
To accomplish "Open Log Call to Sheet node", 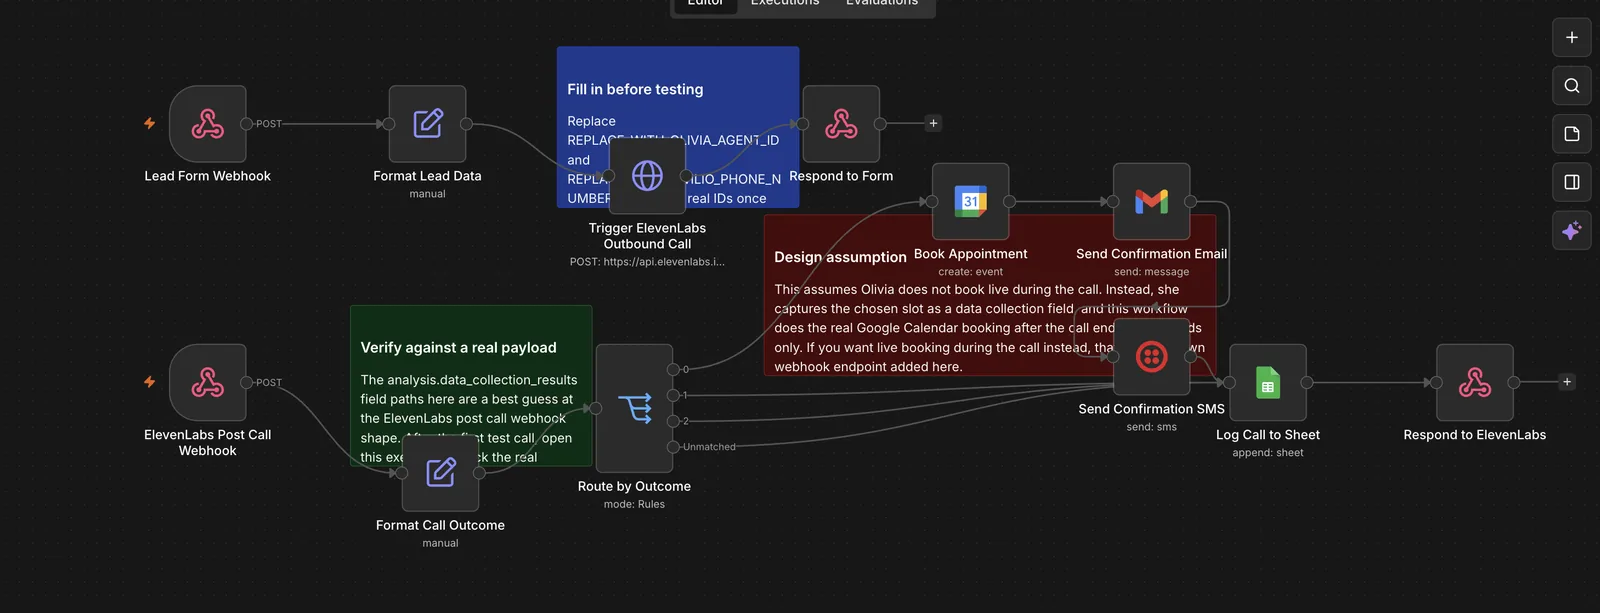I will pos(1268,382).
